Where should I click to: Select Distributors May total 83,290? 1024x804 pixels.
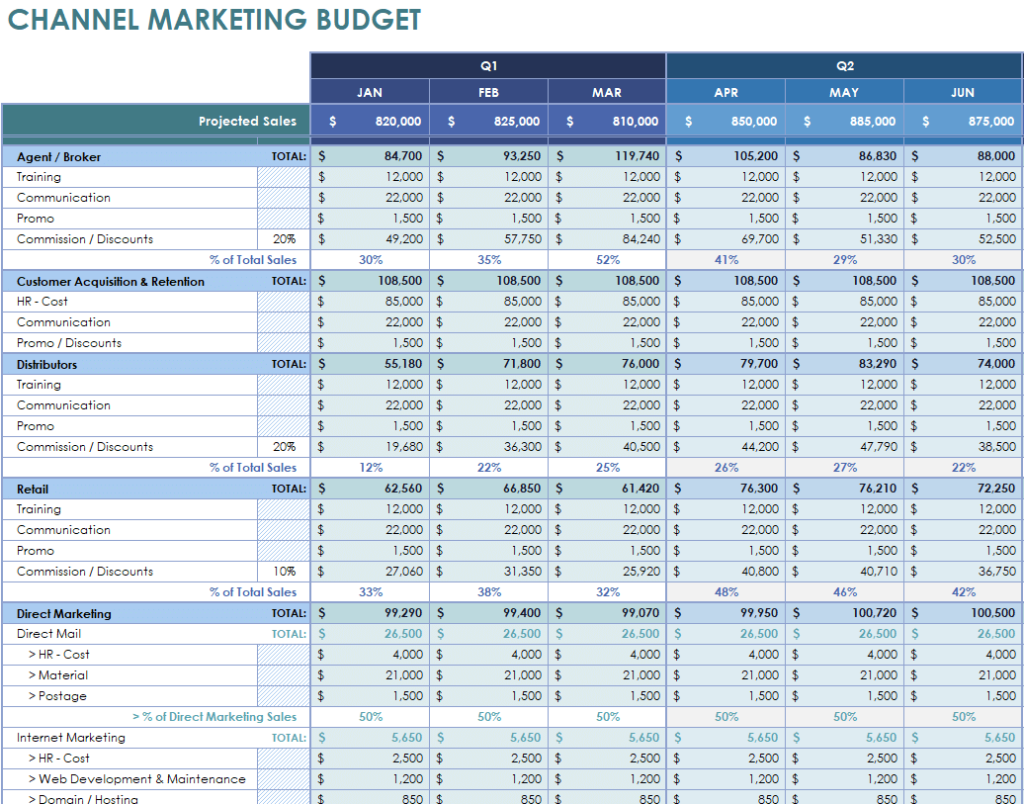pos(844,364)
